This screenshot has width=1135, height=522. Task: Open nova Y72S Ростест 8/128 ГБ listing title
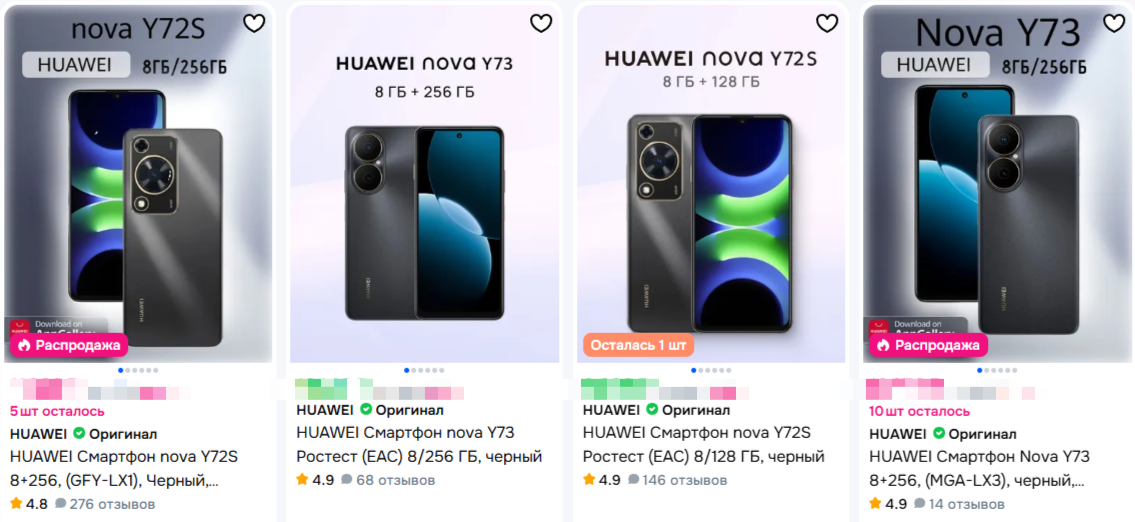(704, 445)
